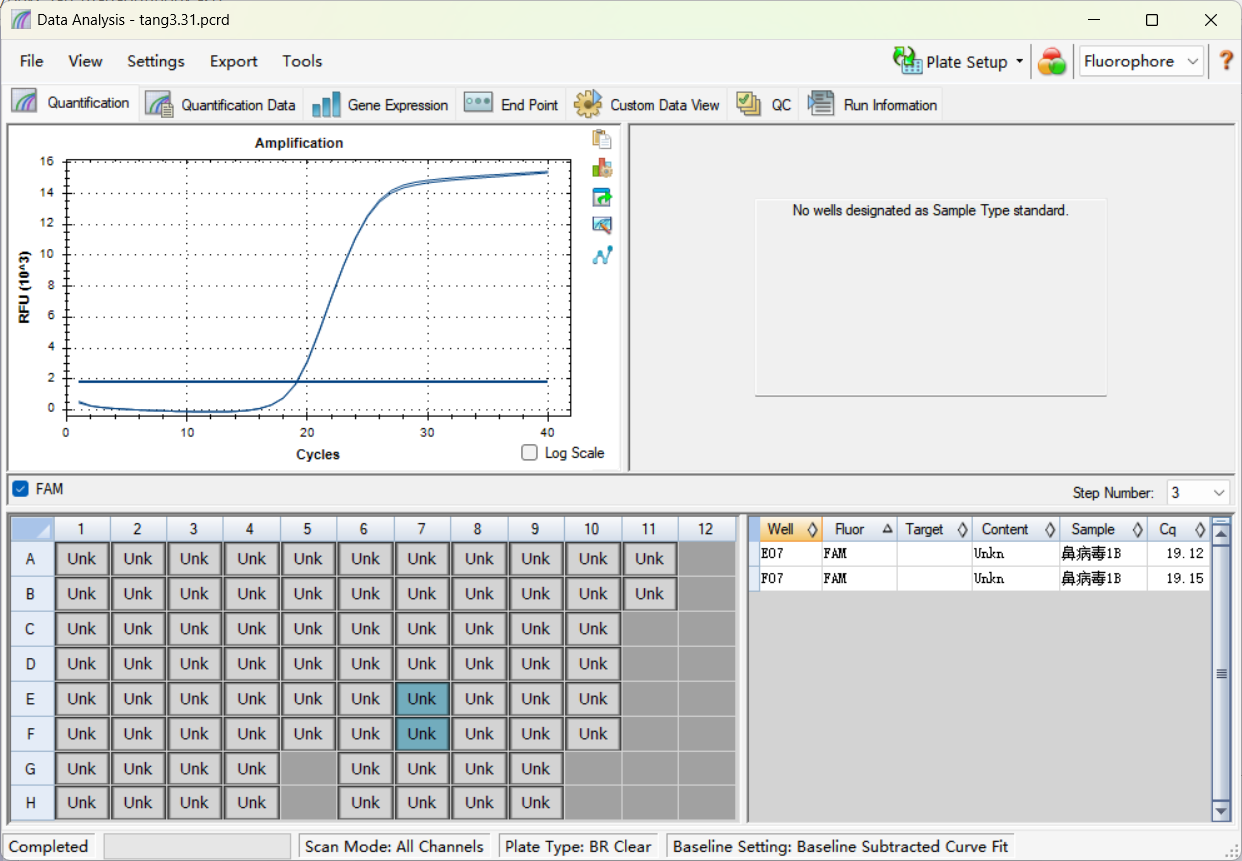
Task: Toggle well E7 selection
Action: [422, 699]
